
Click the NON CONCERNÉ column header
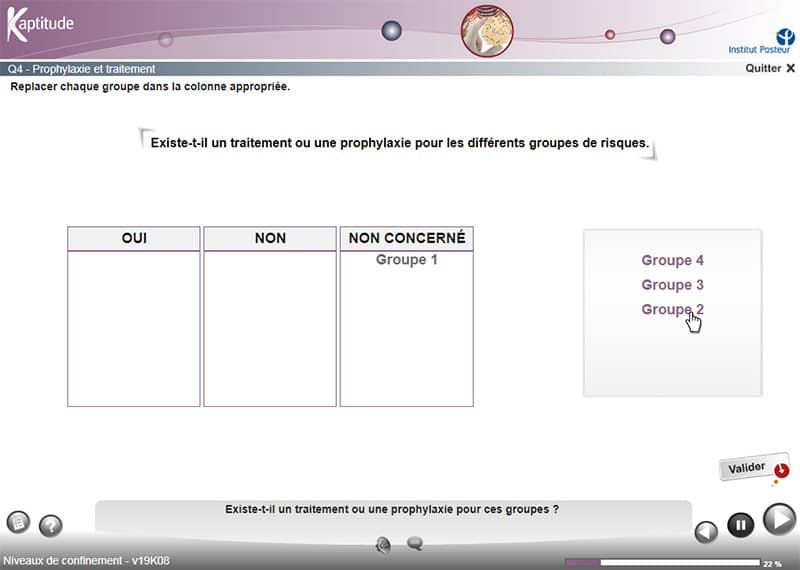406,238
